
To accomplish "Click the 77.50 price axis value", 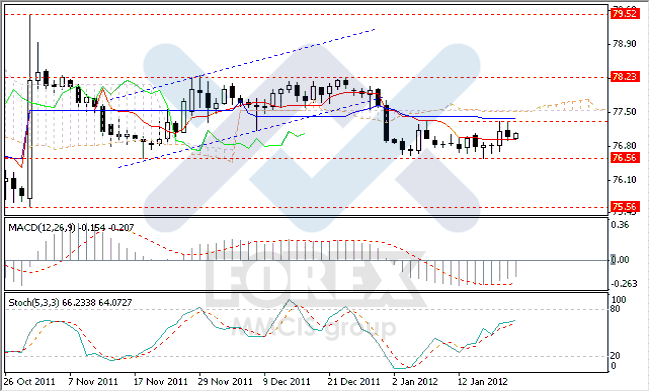I will pyautogui.click(x=624, y=112).
